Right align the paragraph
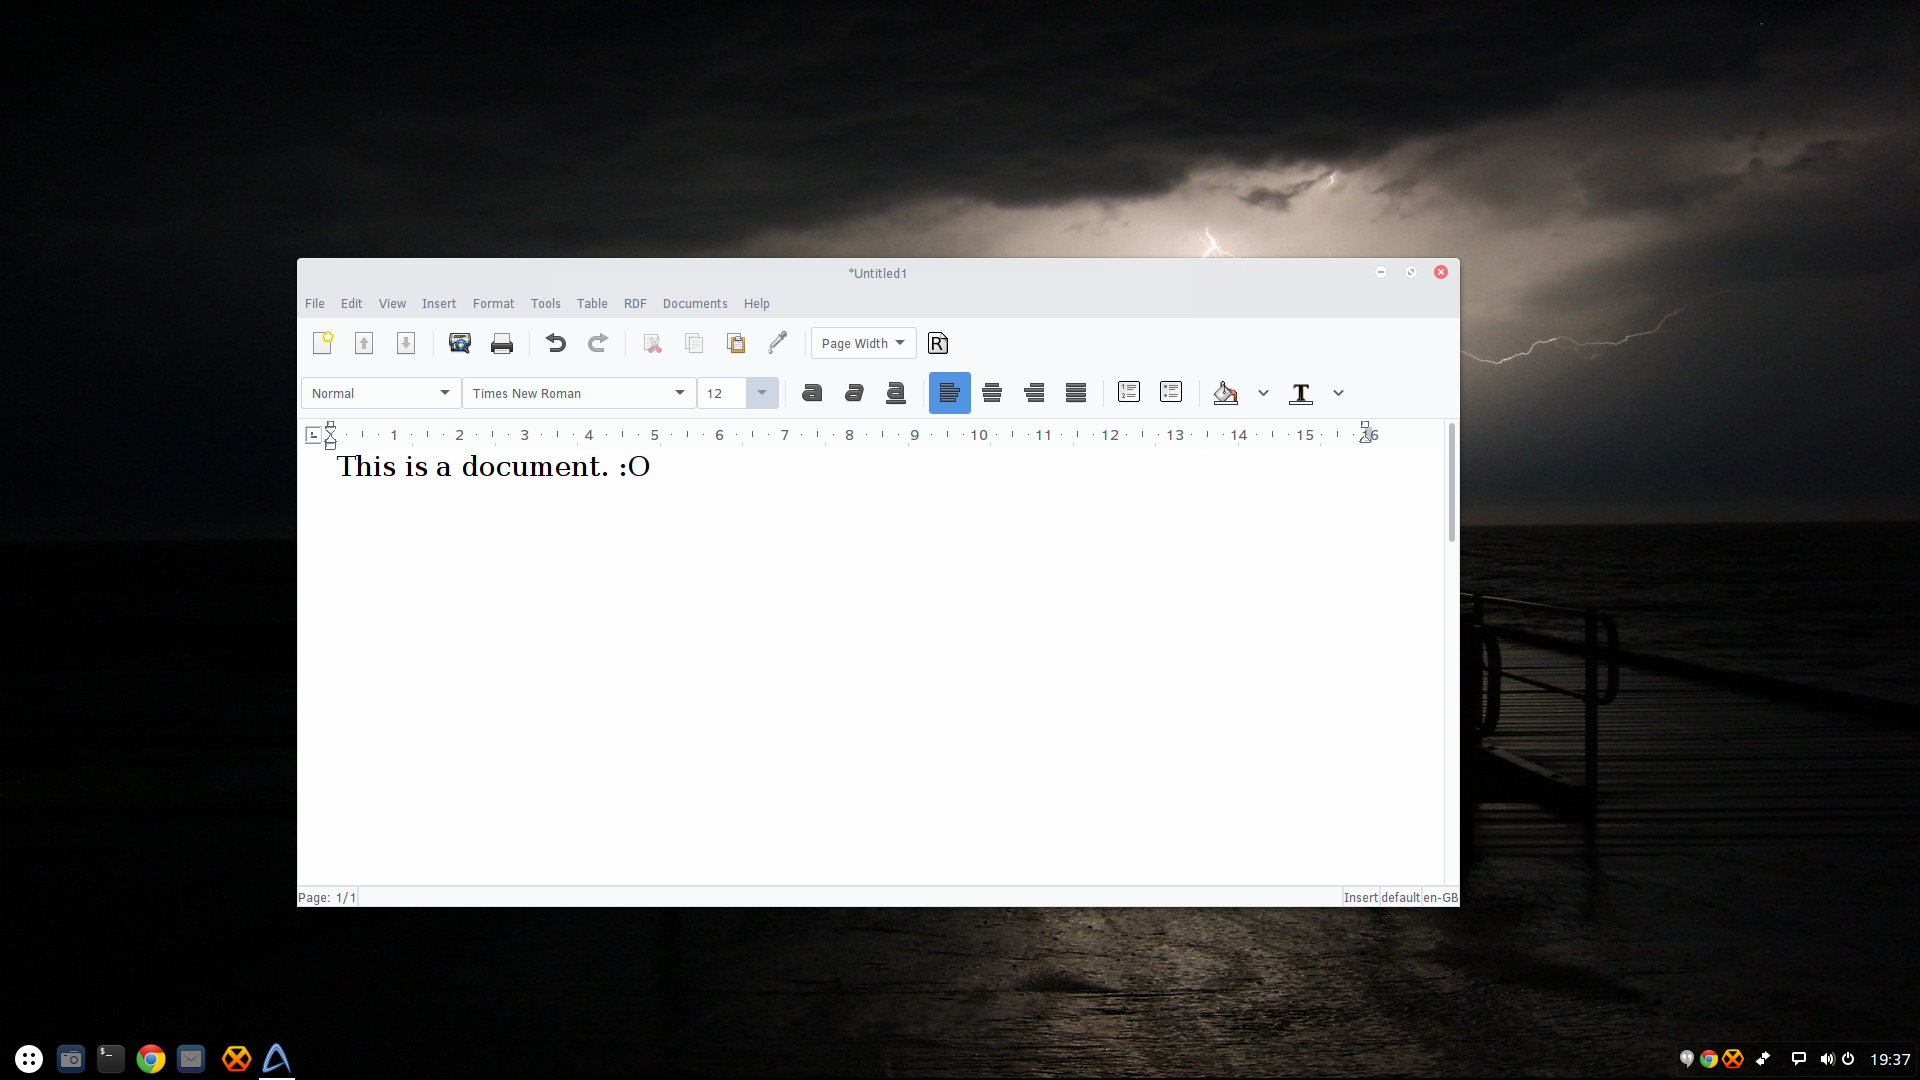Image resolution: width=1920 pixels, height=1080 pixels. click(x=1034, y=393)
